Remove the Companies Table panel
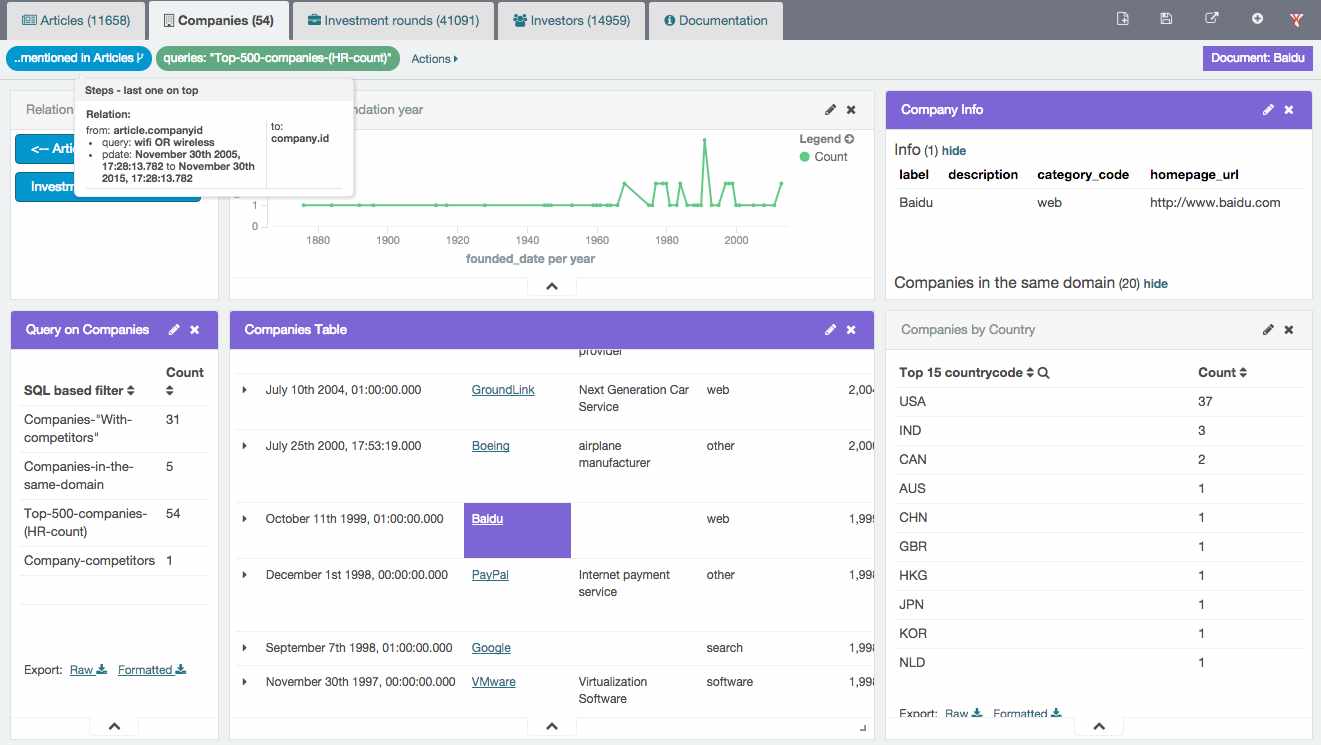The width and height of the screenshot is (1321, 745). pos(851,330)
